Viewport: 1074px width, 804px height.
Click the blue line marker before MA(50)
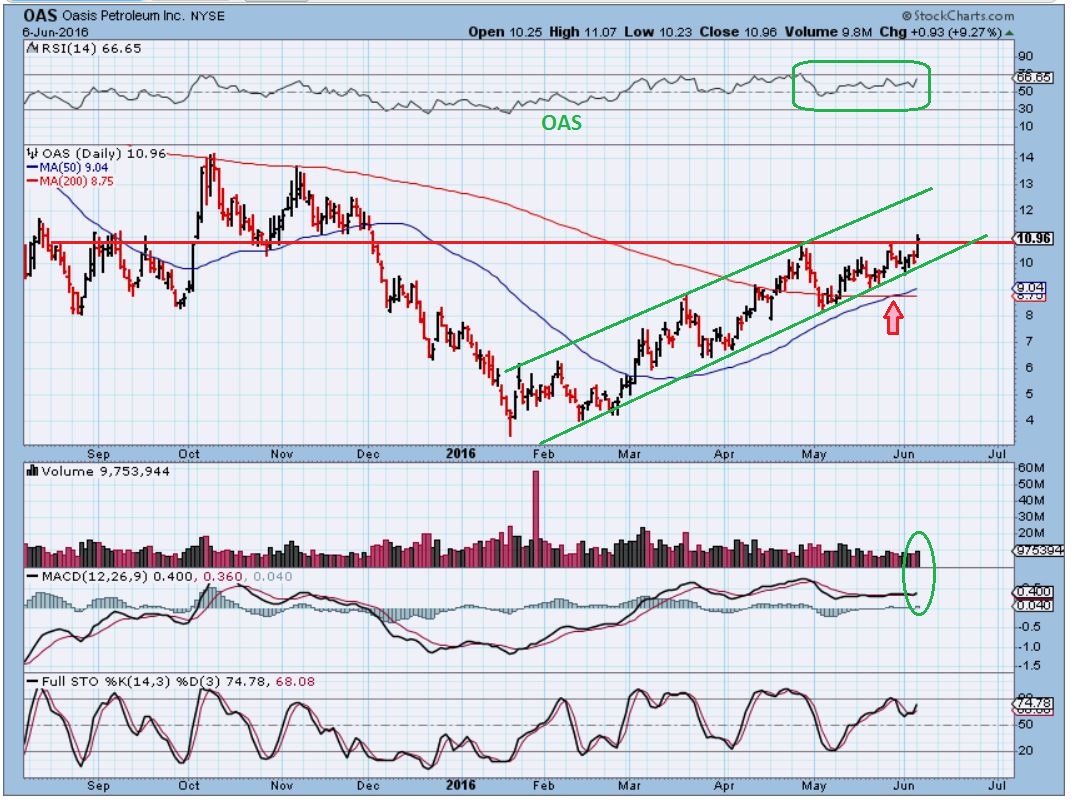point(32,167)
